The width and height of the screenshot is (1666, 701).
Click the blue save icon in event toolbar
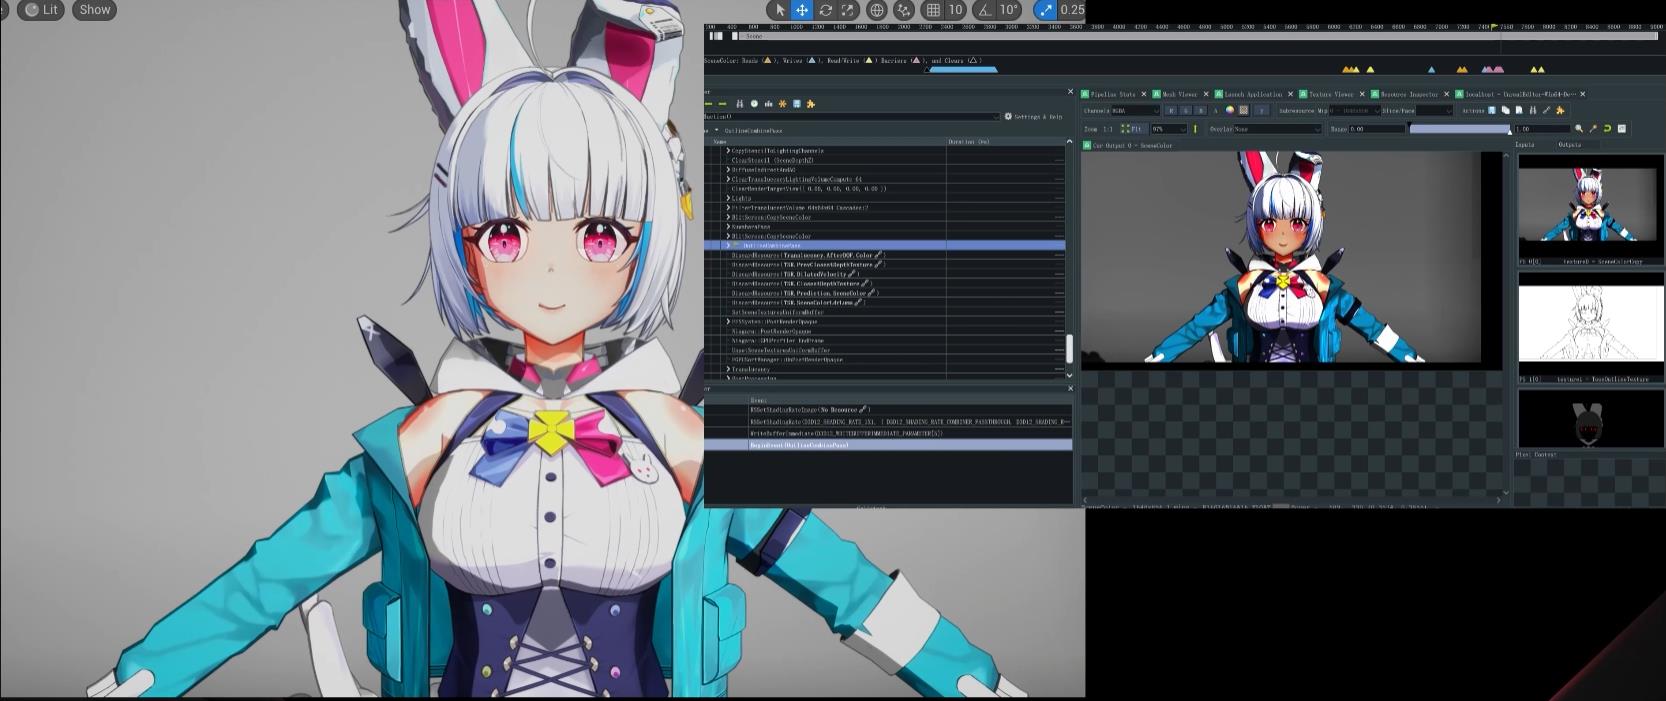pos(796,104)
